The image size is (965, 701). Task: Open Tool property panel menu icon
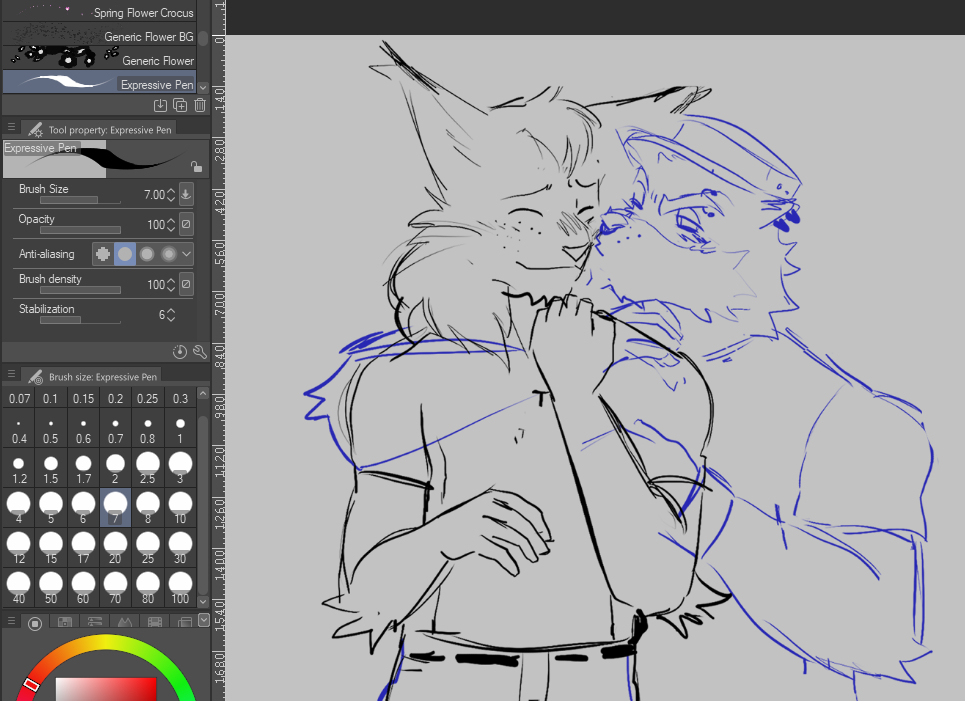point(11,128)
